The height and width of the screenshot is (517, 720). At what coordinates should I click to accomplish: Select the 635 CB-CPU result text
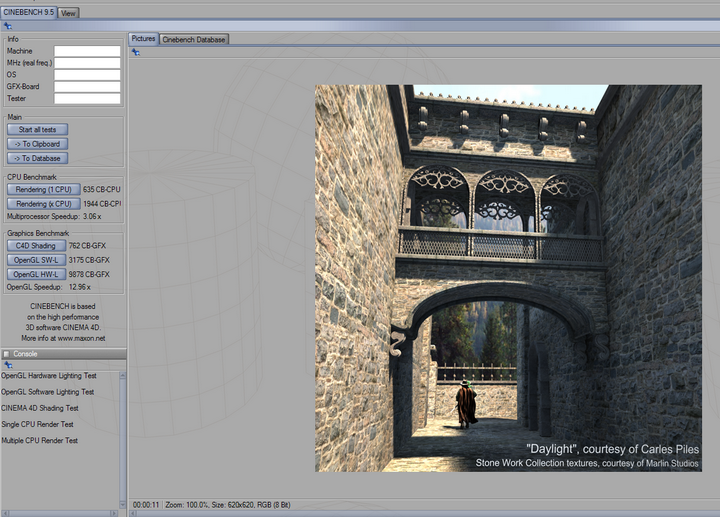click(x=101, y=189)
